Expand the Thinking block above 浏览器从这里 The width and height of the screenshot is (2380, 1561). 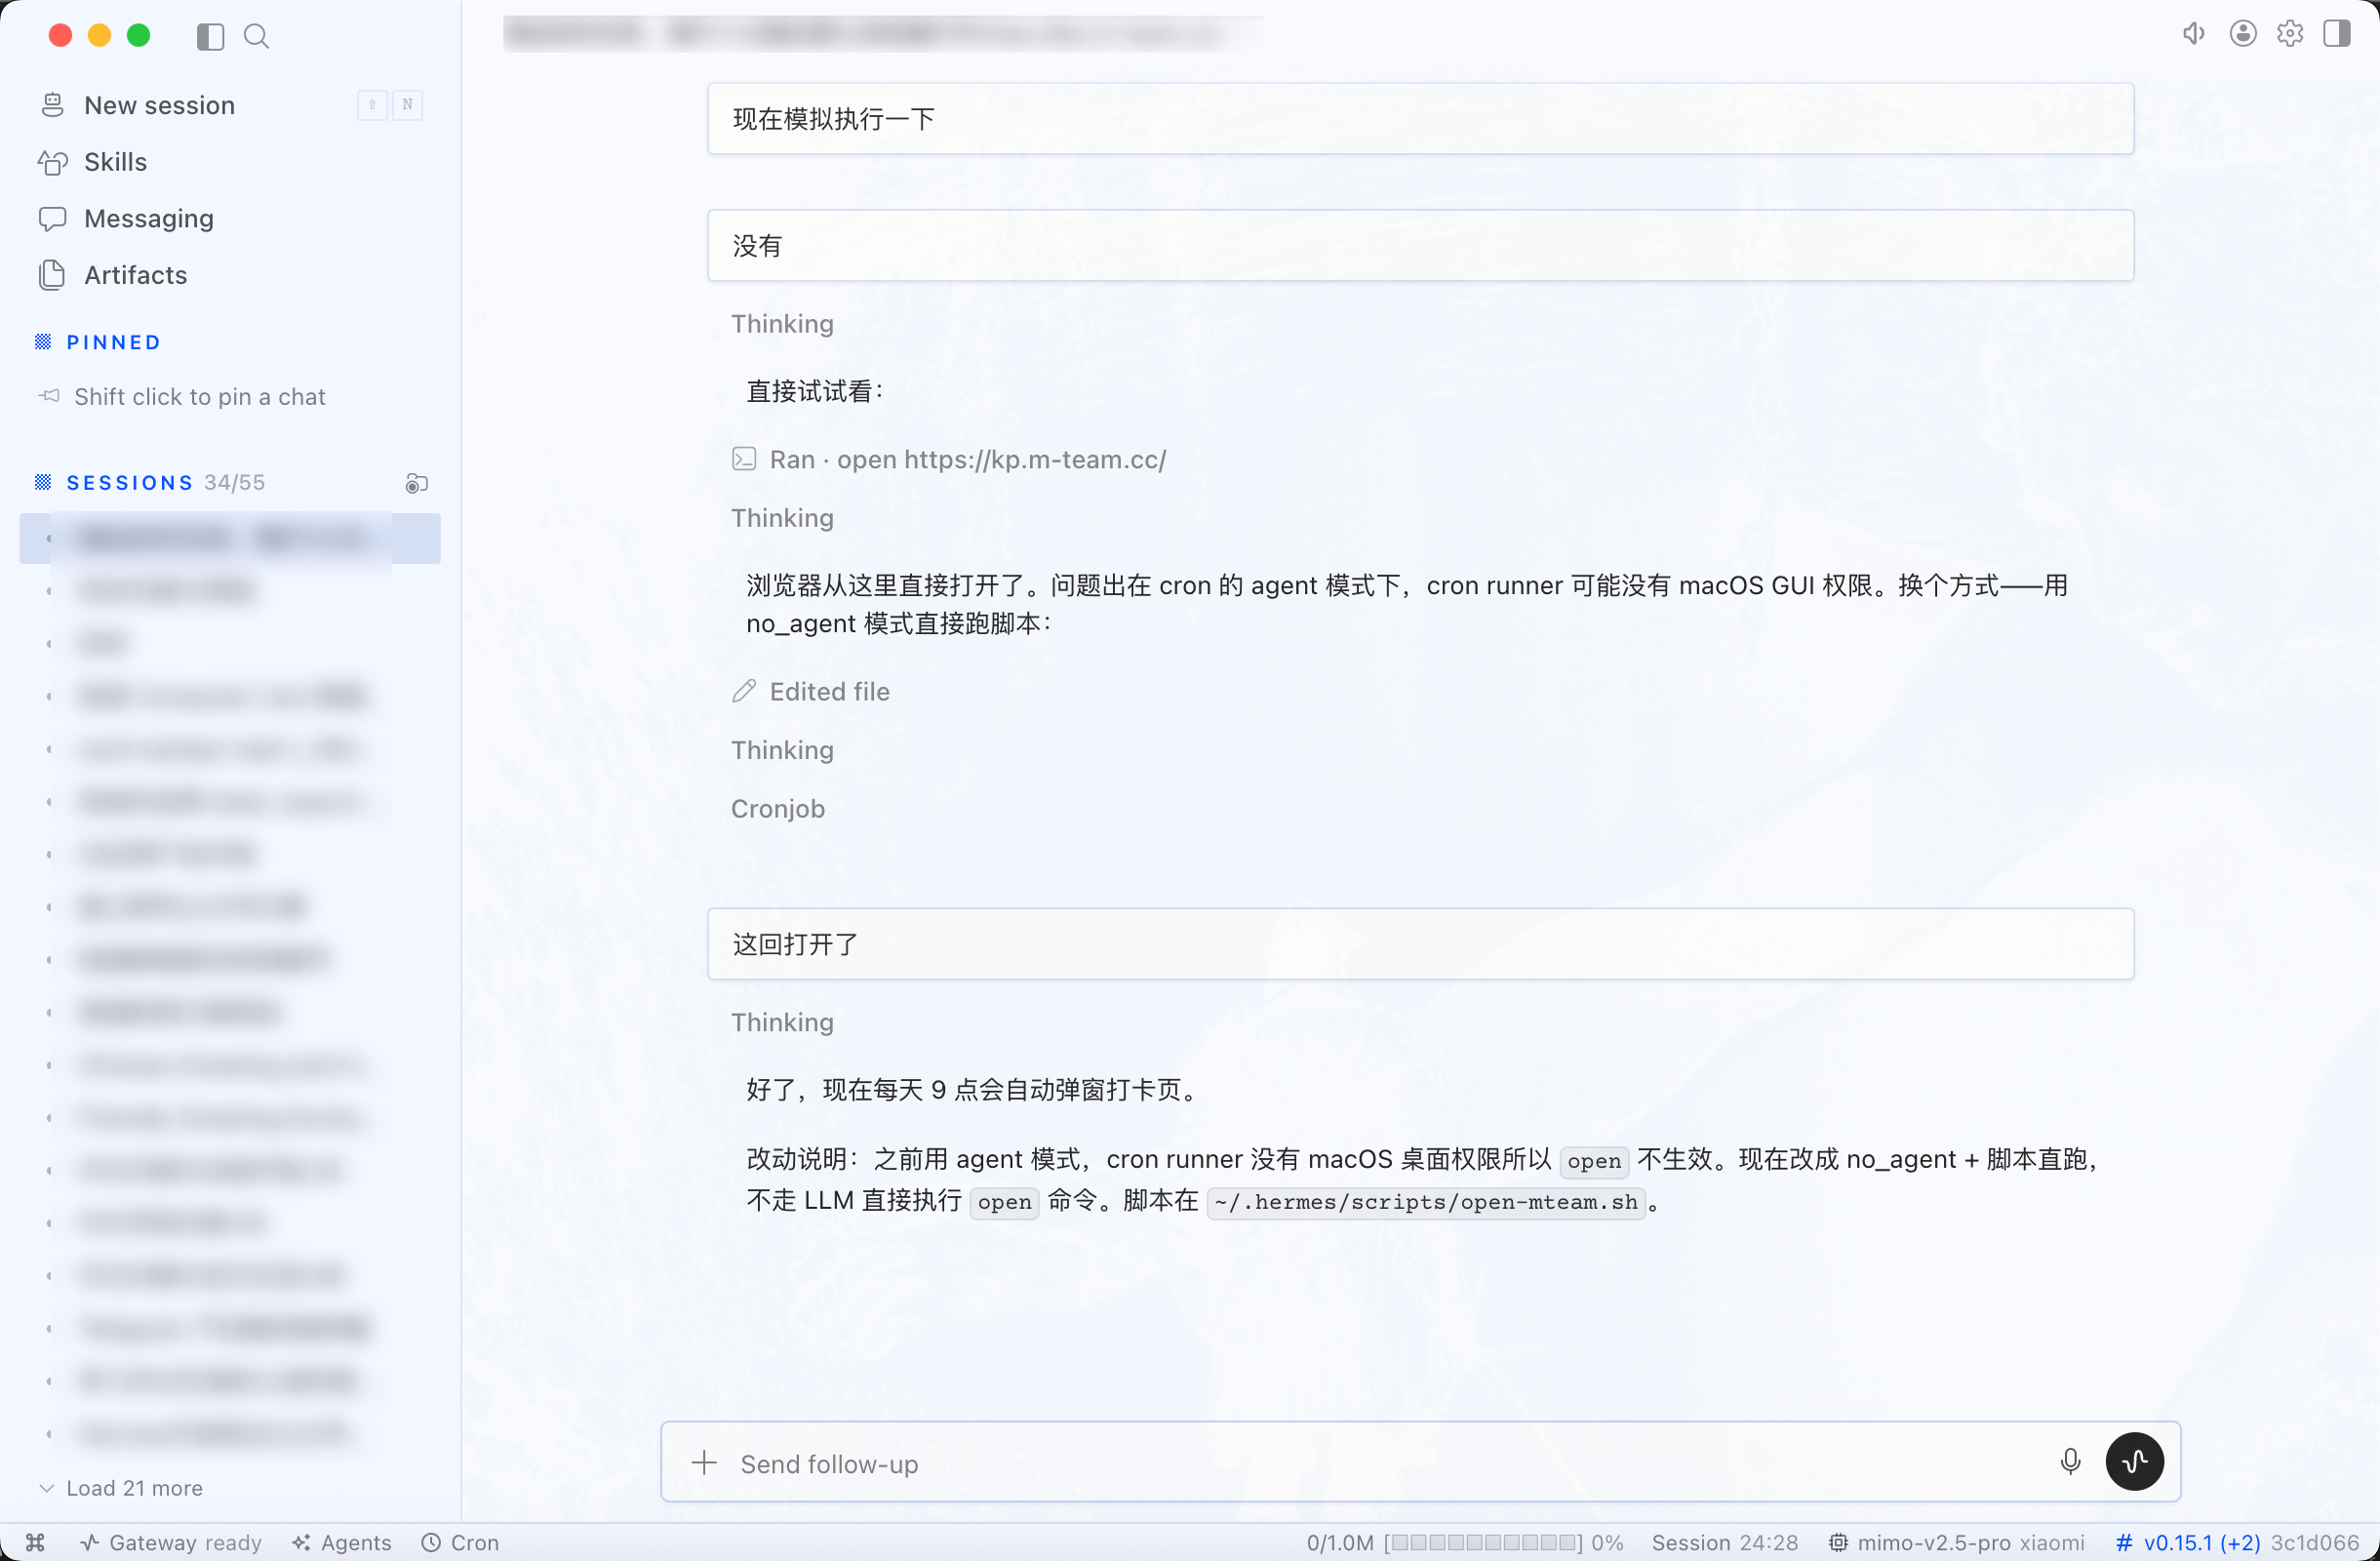(x=782, y=518)
